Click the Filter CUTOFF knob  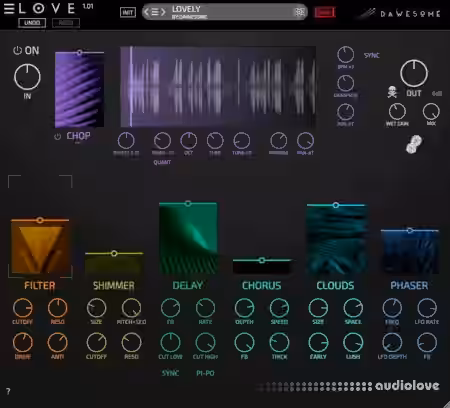[23, 308]
